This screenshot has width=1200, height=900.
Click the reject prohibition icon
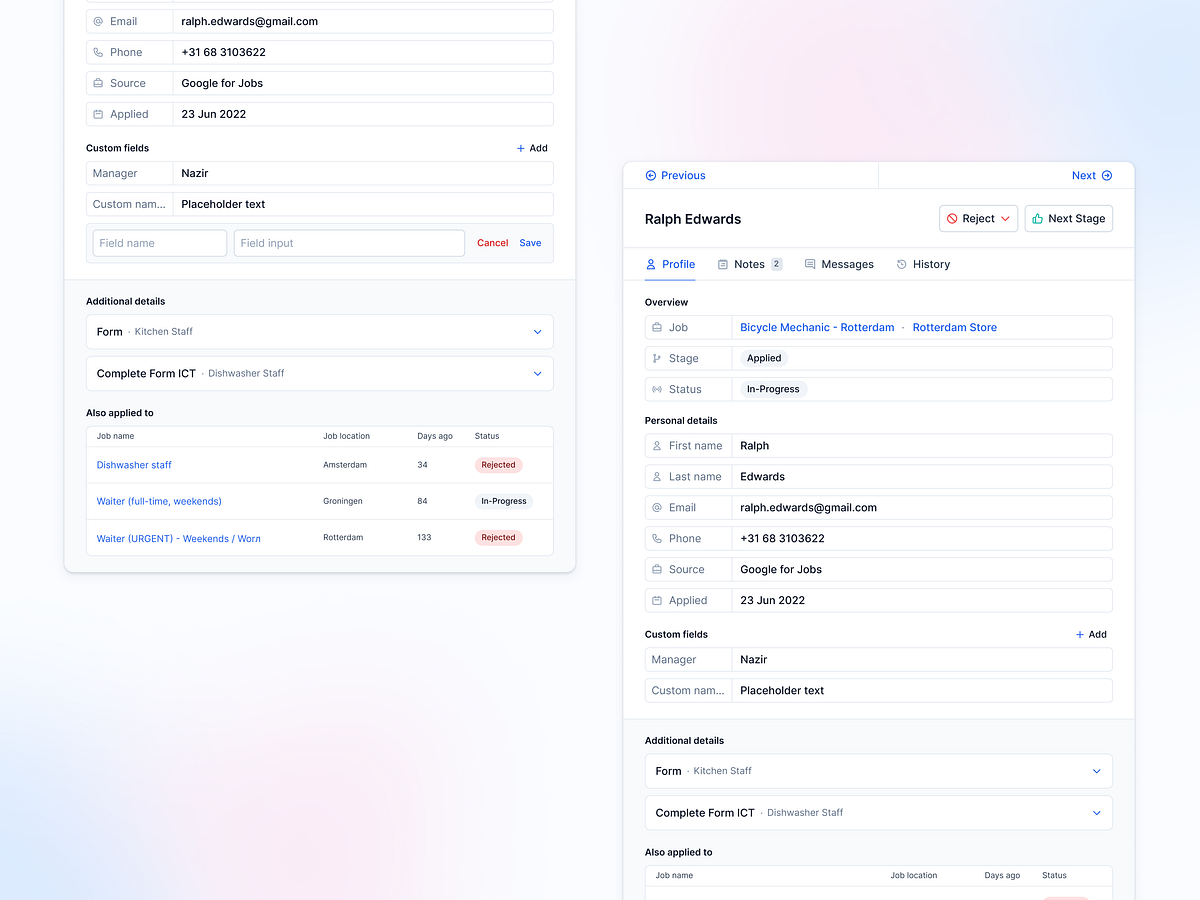coord(952,218)
